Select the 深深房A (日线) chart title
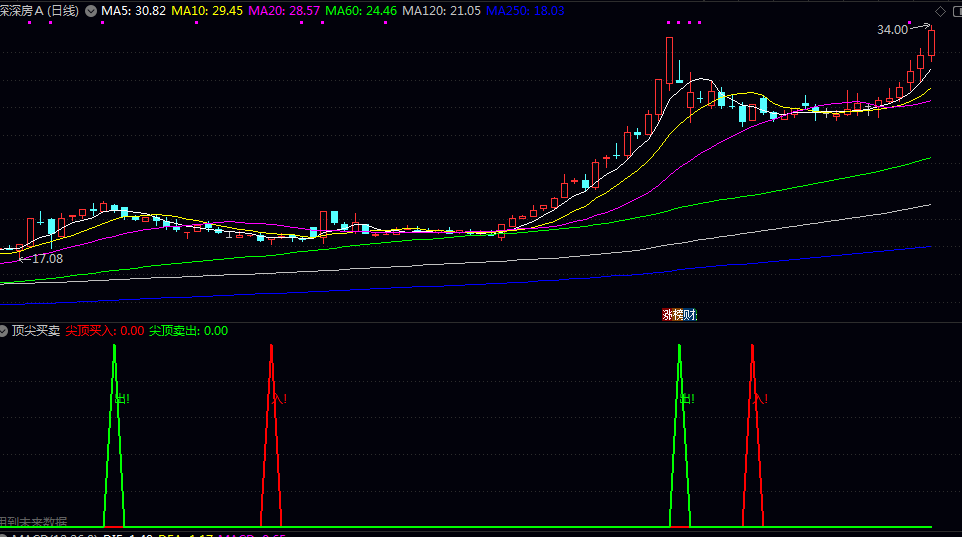The image size is (962, 537). pyautogui.click(x=39, y=11)
